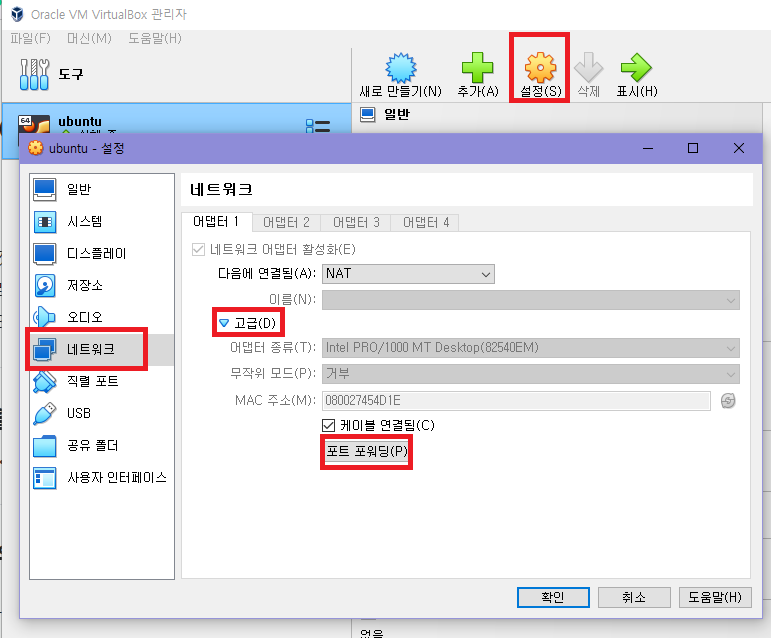This screenshot has height=638, width=771.
Task: Open the orange gear 설정(S) icon
Action: click(x=540, y=67)
